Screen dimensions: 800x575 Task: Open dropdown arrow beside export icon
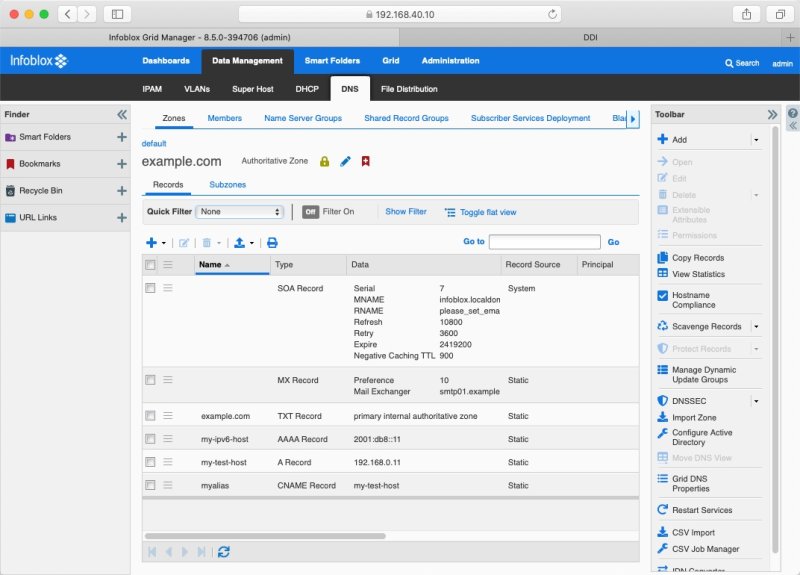coord(252,243)
